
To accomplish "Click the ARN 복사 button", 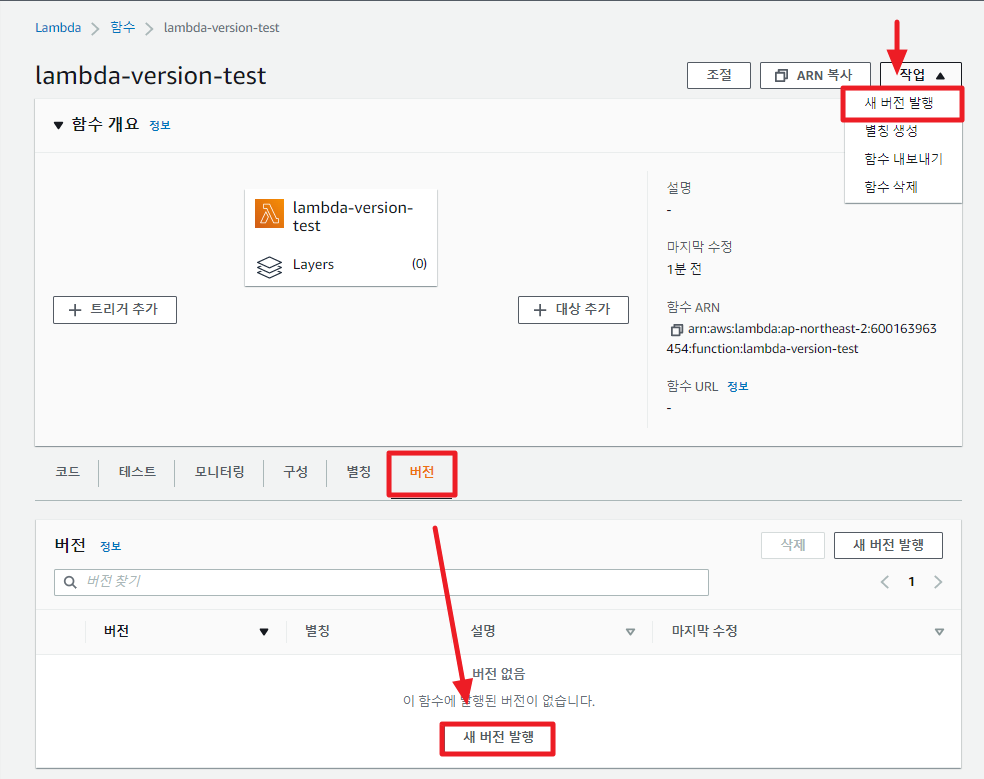I will pyautogui.click(x=815, y=75).
